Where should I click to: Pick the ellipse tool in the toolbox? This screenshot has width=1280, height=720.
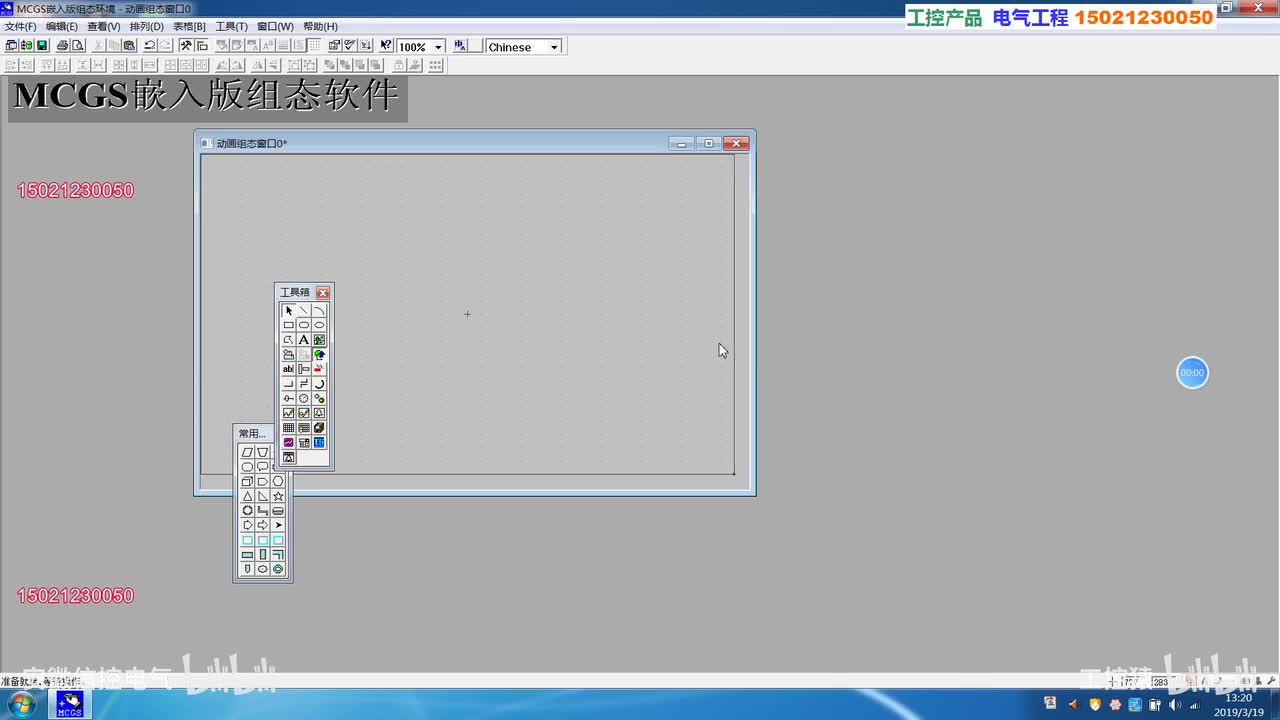(319, 325)
